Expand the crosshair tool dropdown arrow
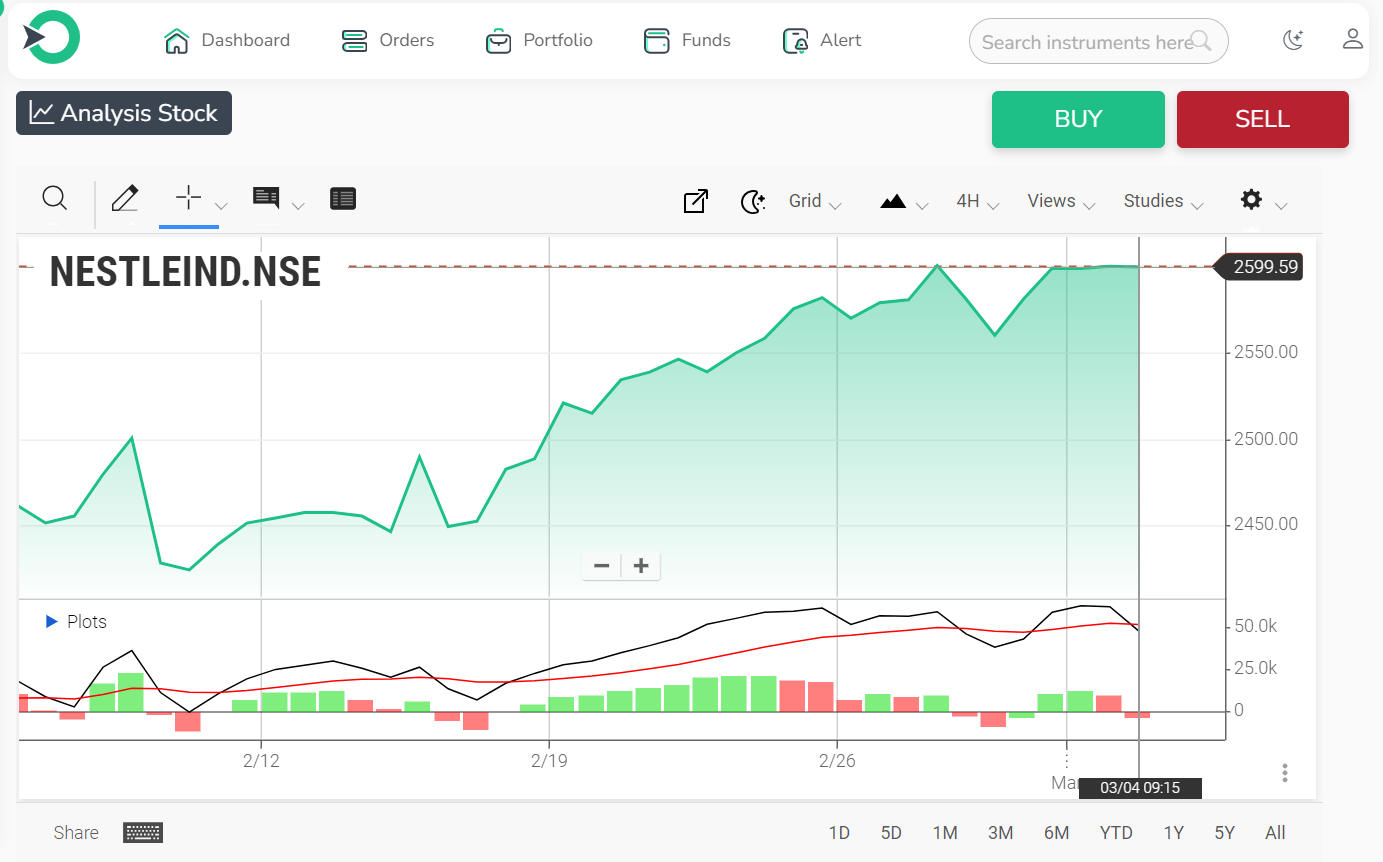The width and height of the screenshot is (1383, 862). (222, 206)
